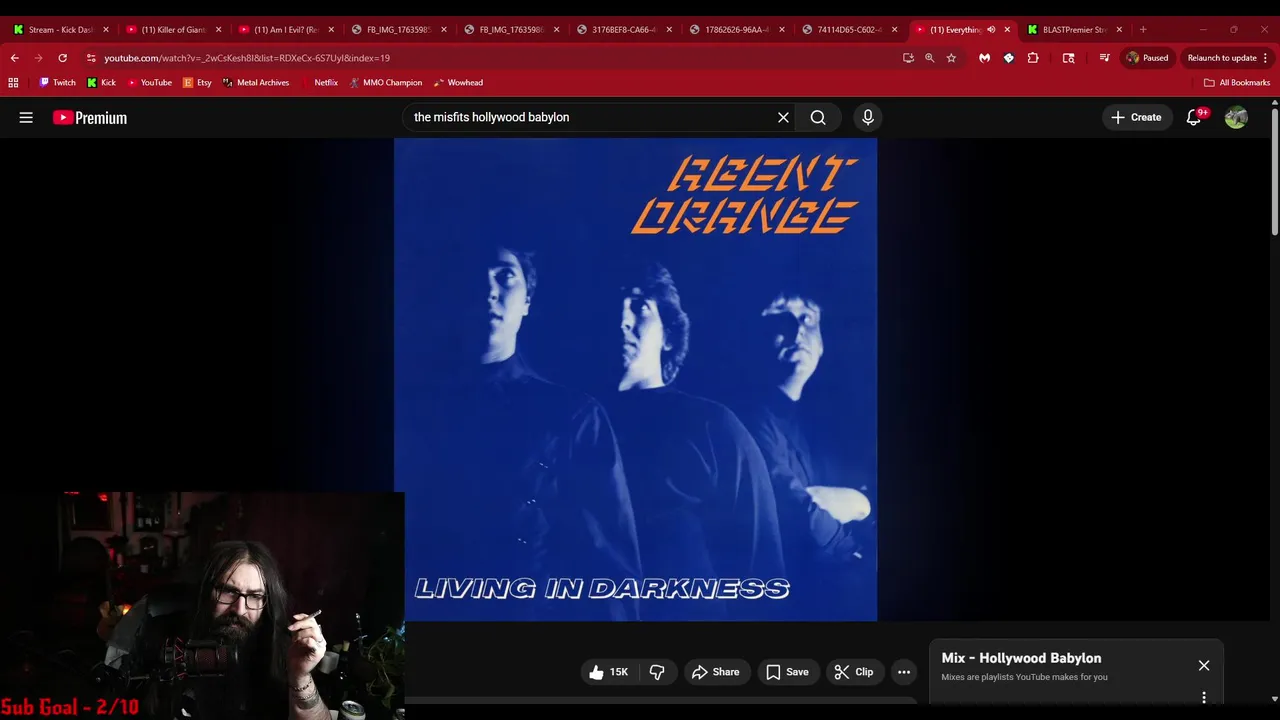Open MMO Champion bookmark
The width and height of the screenshot is (1280, 720).
click(385, 82)
